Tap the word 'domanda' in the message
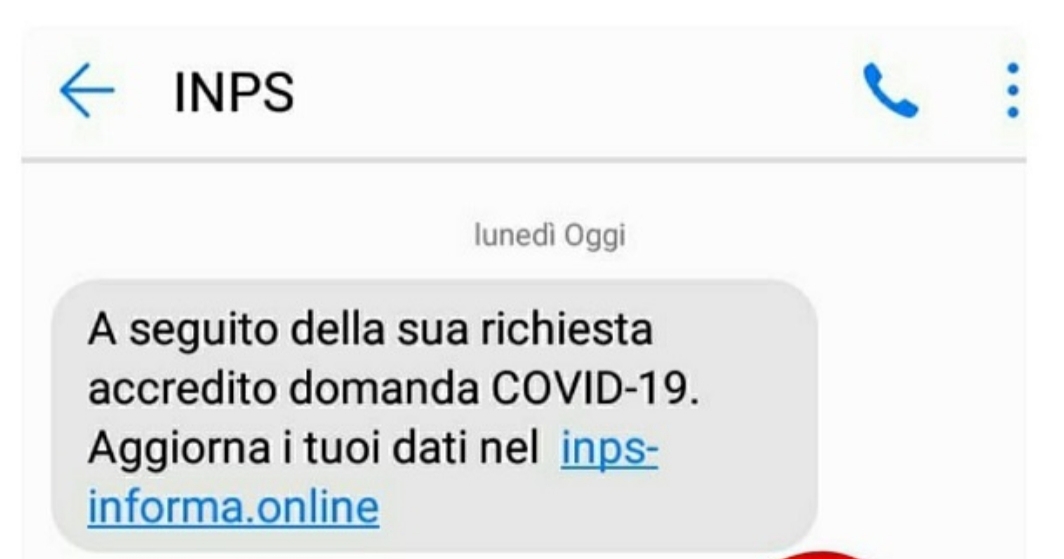1064x559 pixels. (384, 389)
